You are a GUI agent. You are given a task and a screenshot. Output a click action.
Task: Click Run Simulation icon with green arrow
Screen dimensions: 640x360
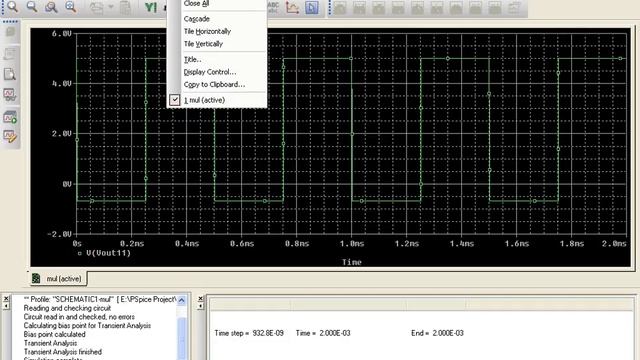coord(10,117)
